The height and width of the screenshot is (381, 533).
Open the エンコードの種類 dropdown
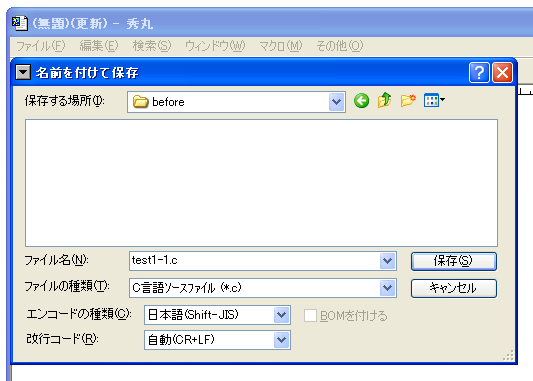tap(281, 315)
